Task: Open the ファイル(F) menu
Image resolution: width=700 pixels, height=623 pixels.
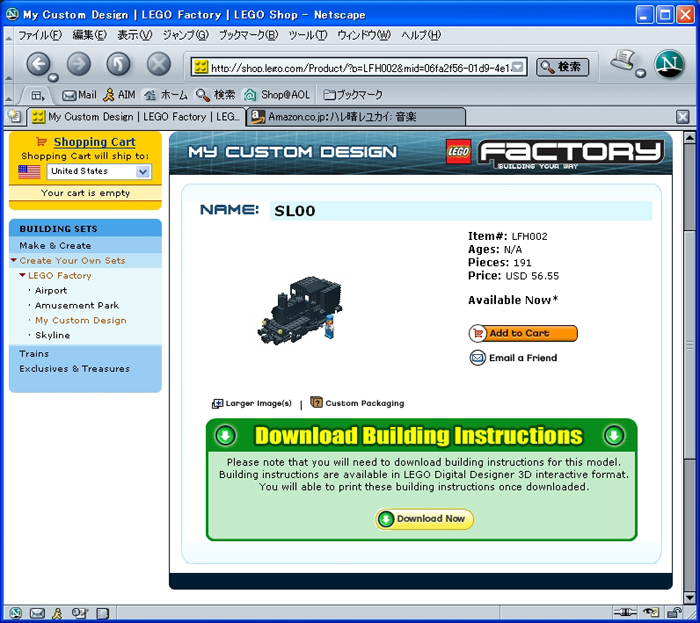Action: pos(40,35)
